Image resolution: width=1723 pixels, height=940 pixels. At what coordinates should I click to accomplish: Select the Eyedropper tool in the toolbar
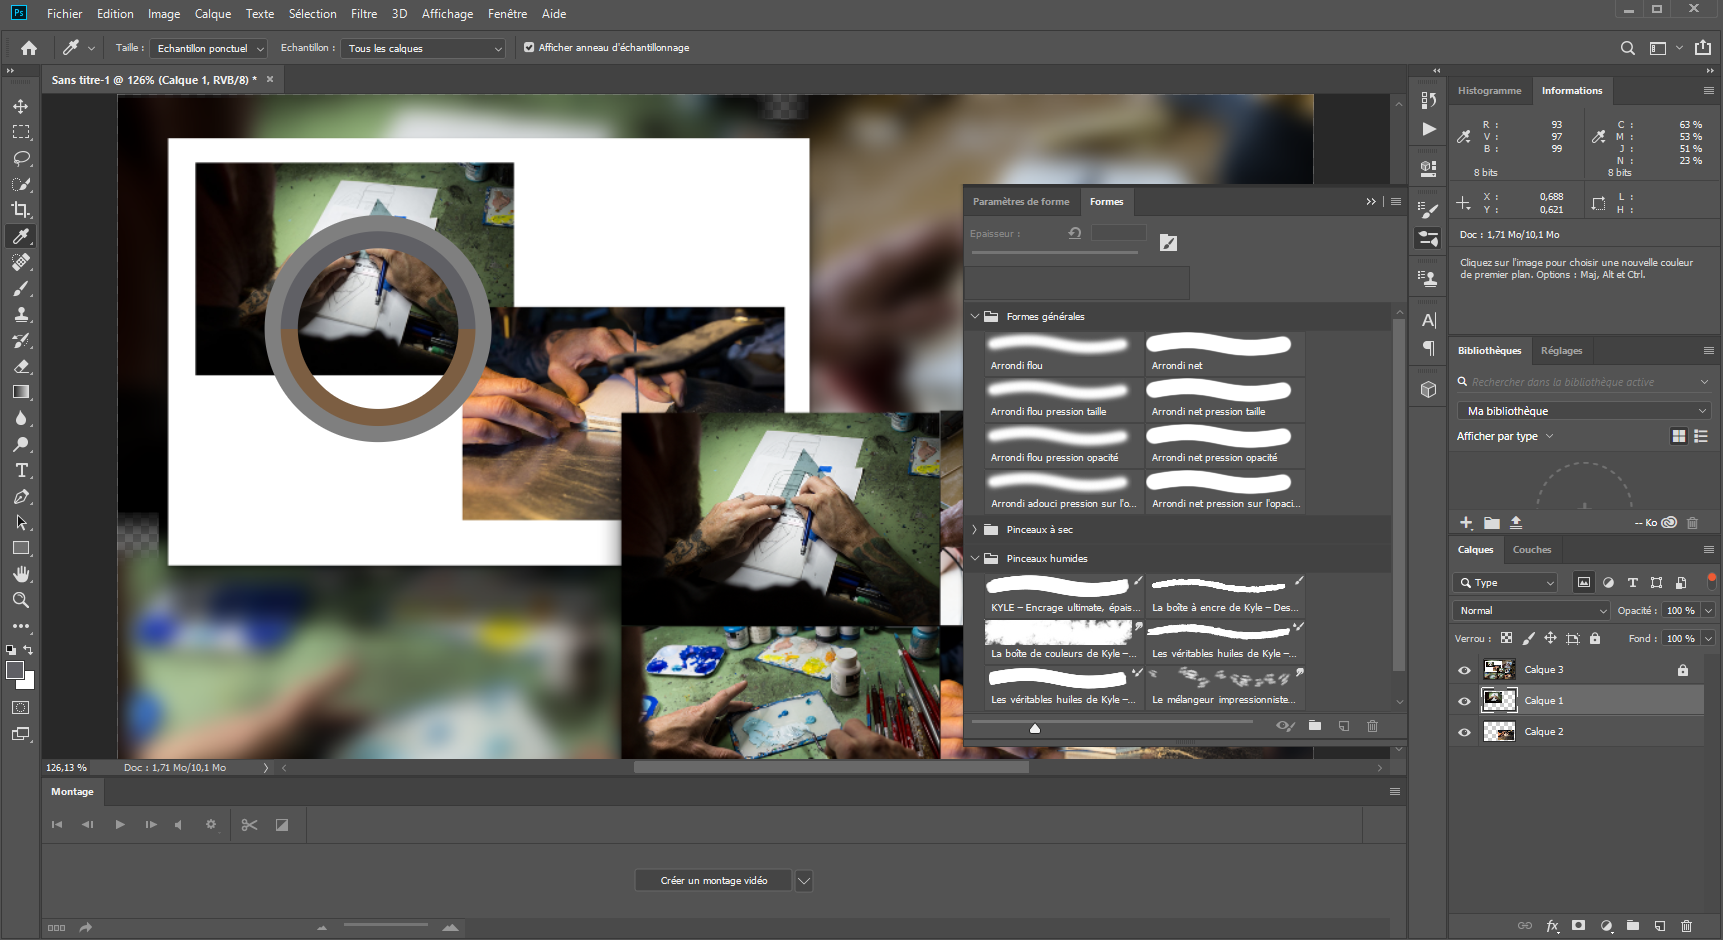pyautogui.click(x=21, y=237)
